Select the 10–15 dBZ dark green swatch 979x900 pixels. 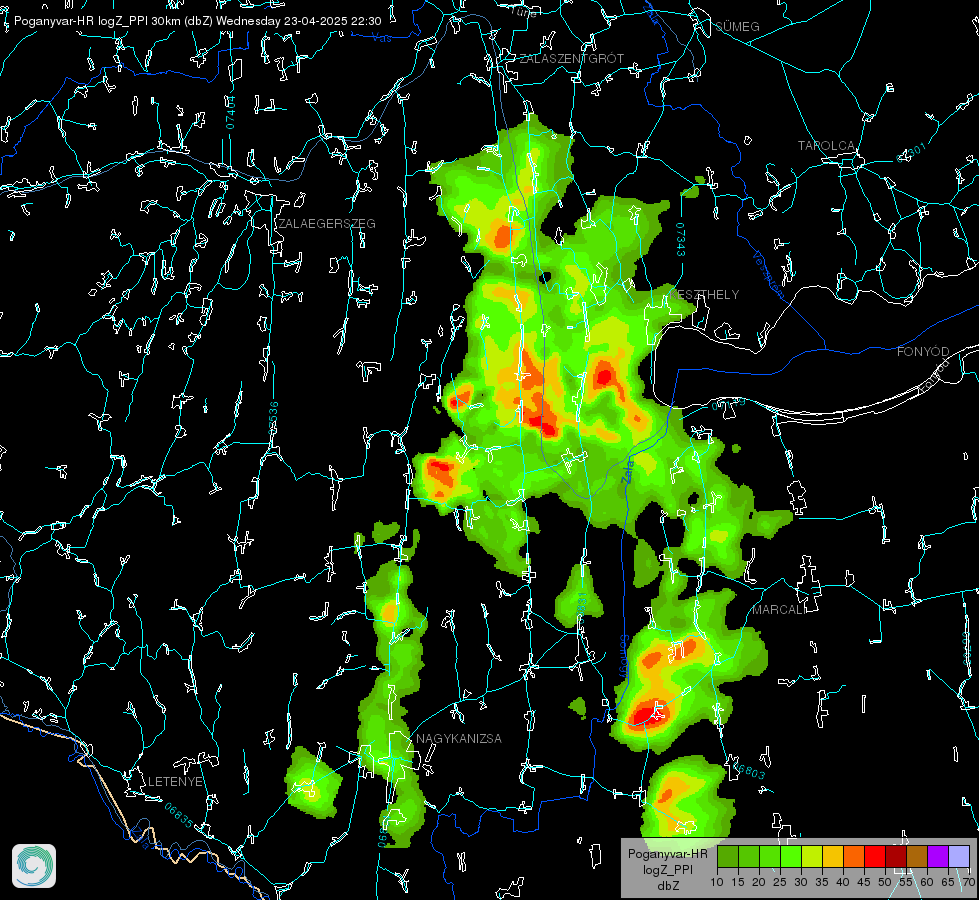pyautogui.click(x=728, y=856)
